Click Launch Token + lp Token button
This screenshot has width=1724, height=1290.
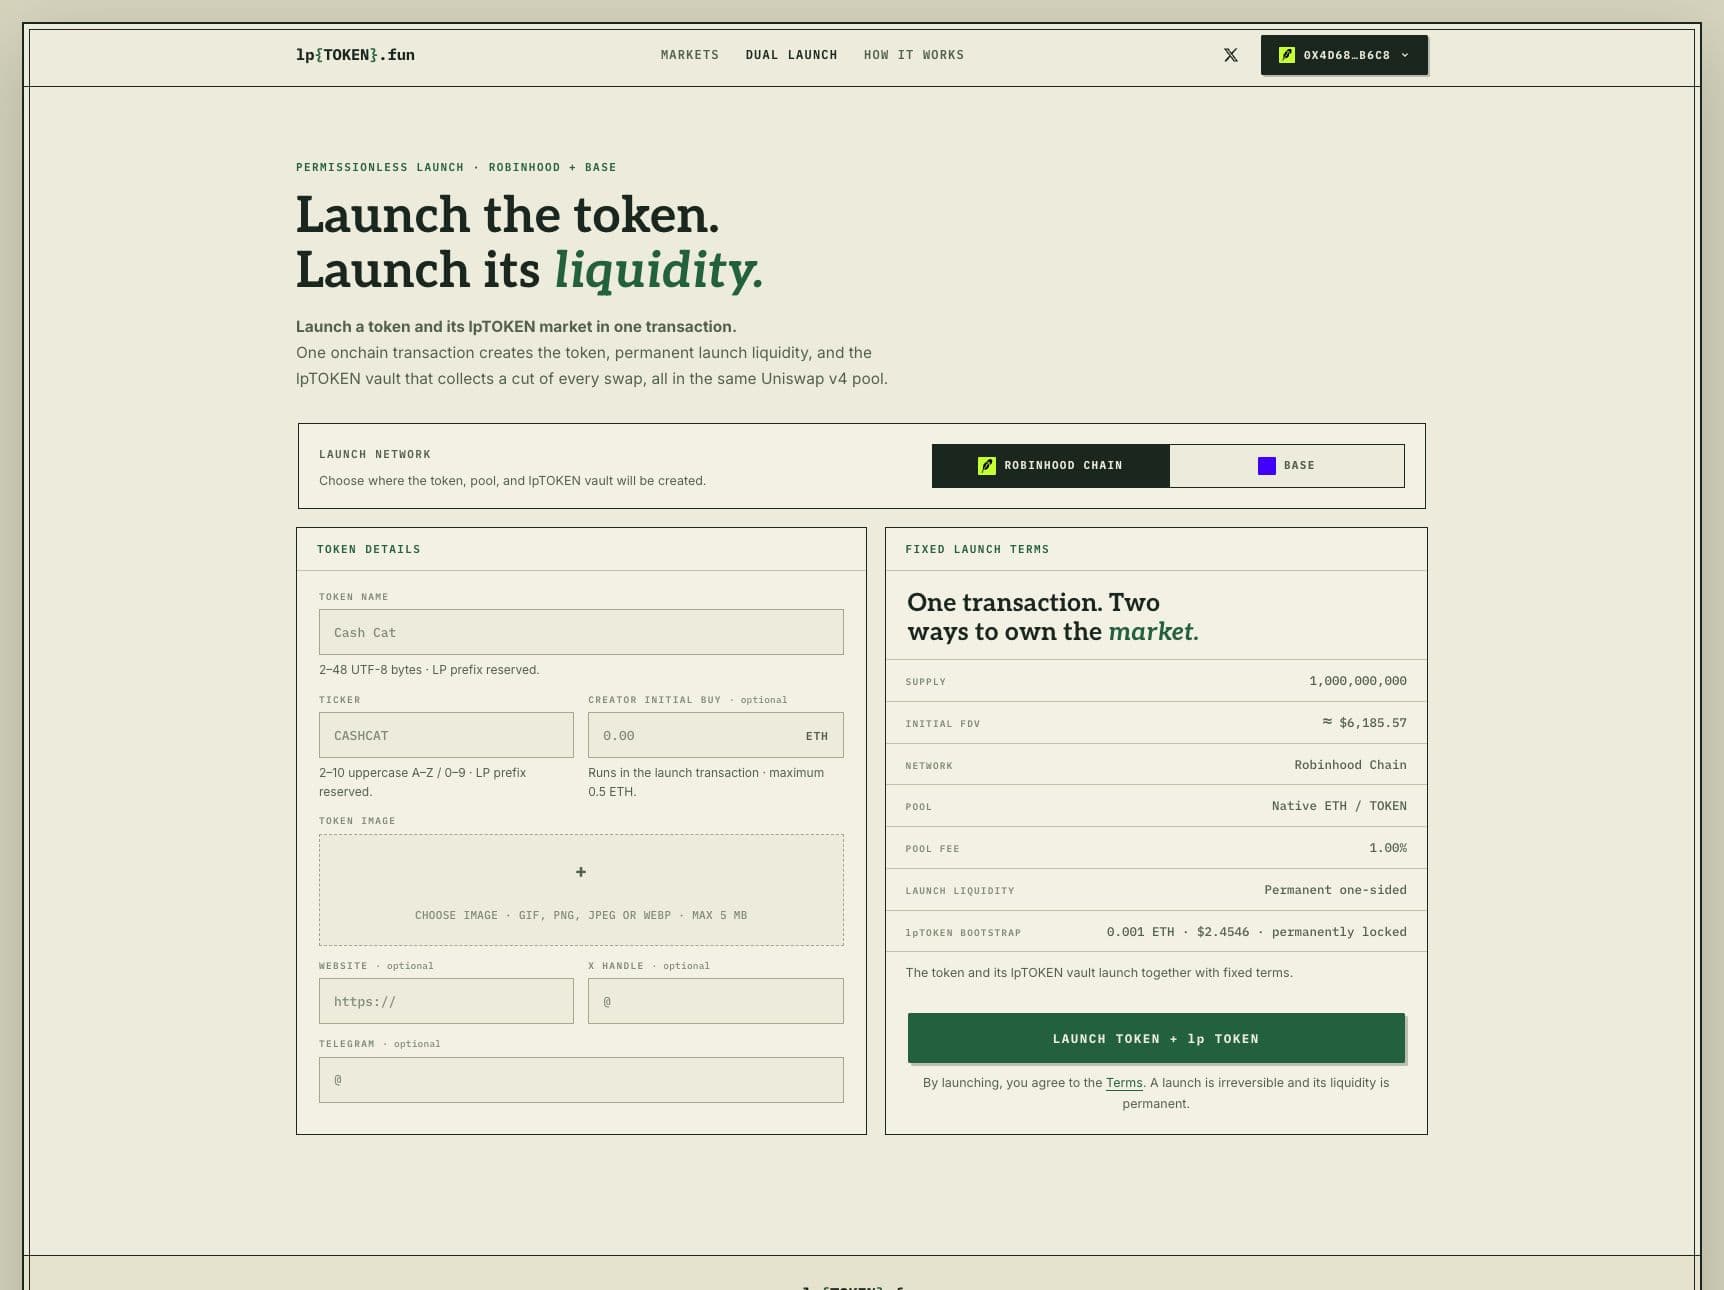click(x=1156, y=1038)
